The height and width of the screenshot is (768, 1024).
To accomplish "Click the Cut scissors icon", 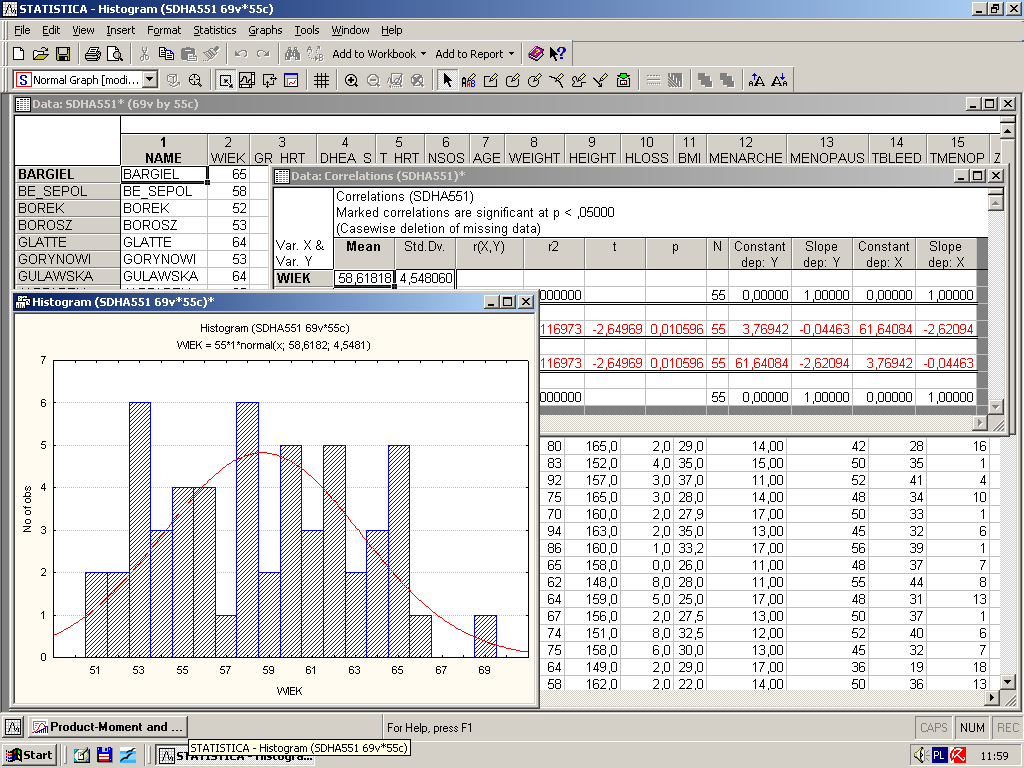I will (x=144, y=54).
